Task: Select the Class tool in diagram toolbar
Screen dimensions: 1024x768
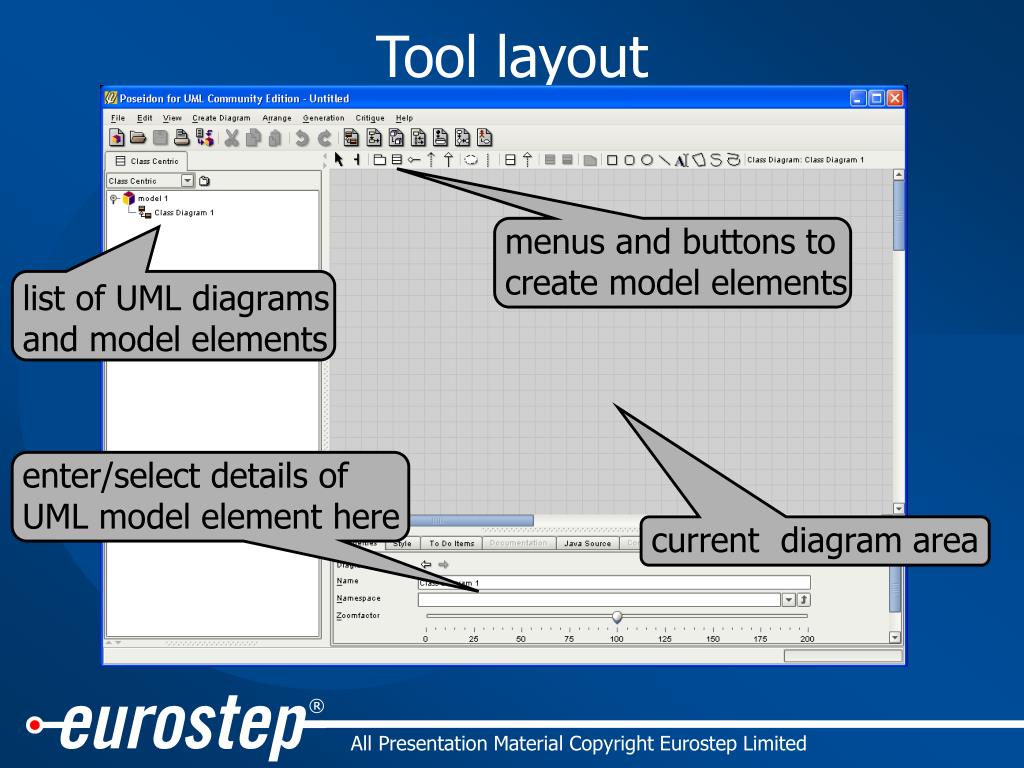Action: tap(396, 159)
